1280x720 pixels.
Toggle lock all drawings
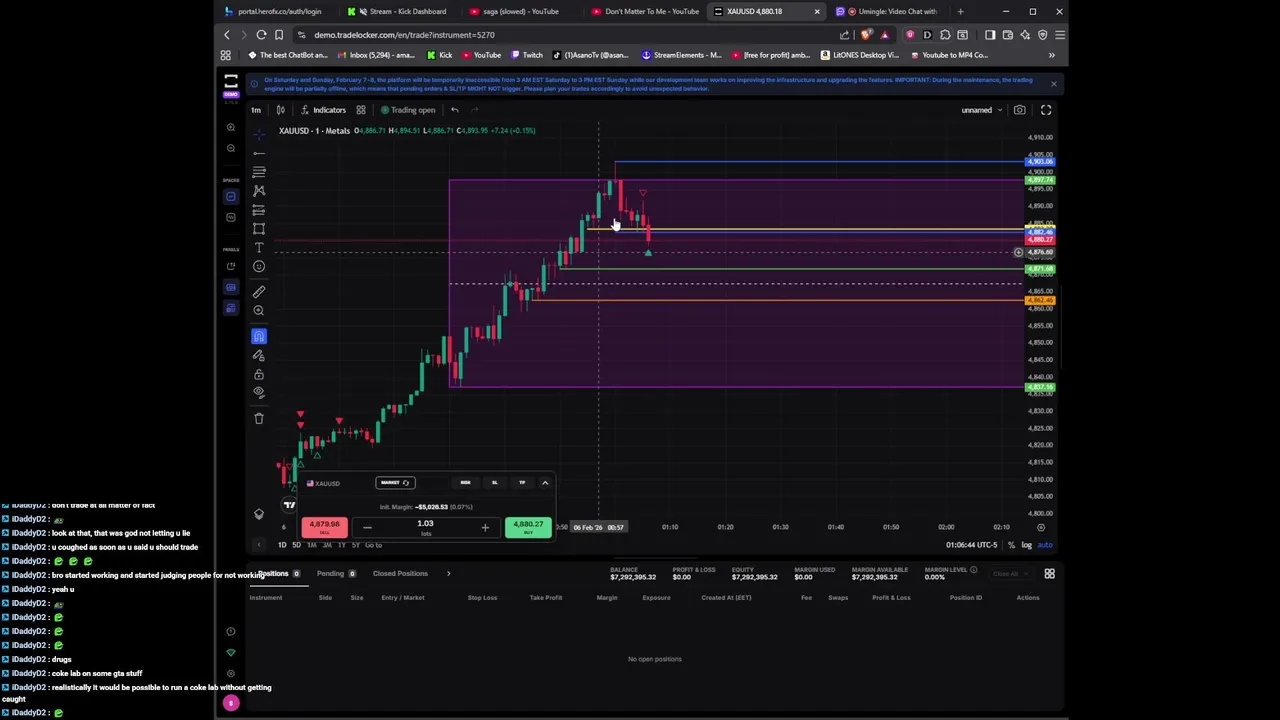click(x=259, y=374)
